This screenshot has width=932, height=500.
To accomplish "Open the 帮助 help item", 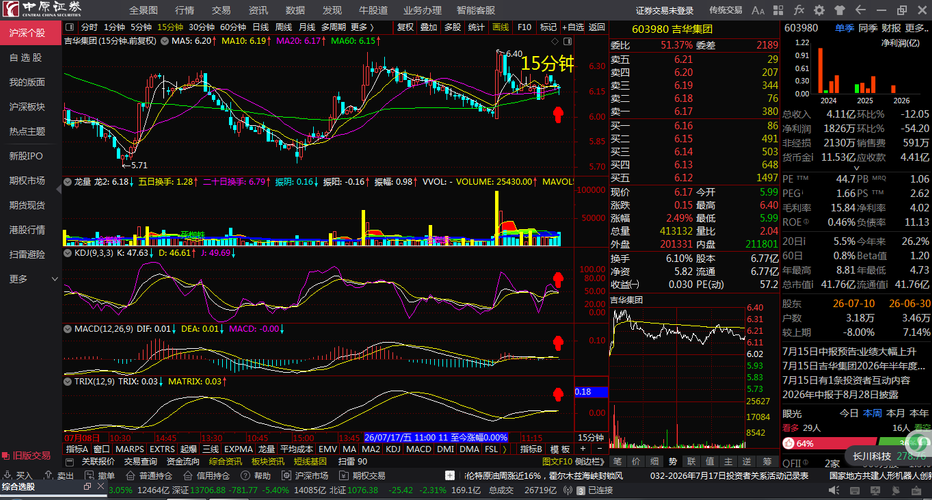I will tap(256, 476).
